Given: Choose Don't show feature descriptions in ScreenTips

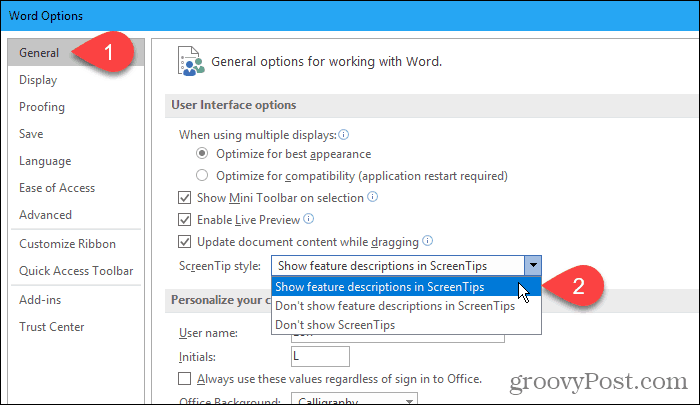Looking at the screenshot, I should click(406, 306).
